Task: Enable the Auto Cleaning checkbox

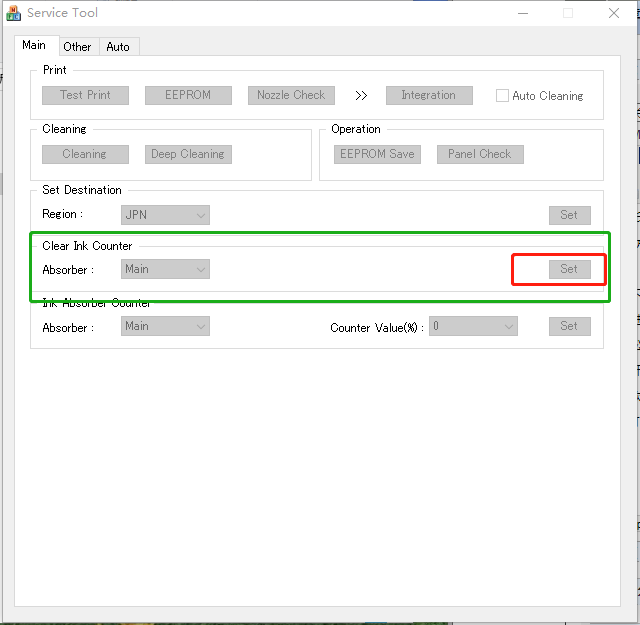Action: 502,96
